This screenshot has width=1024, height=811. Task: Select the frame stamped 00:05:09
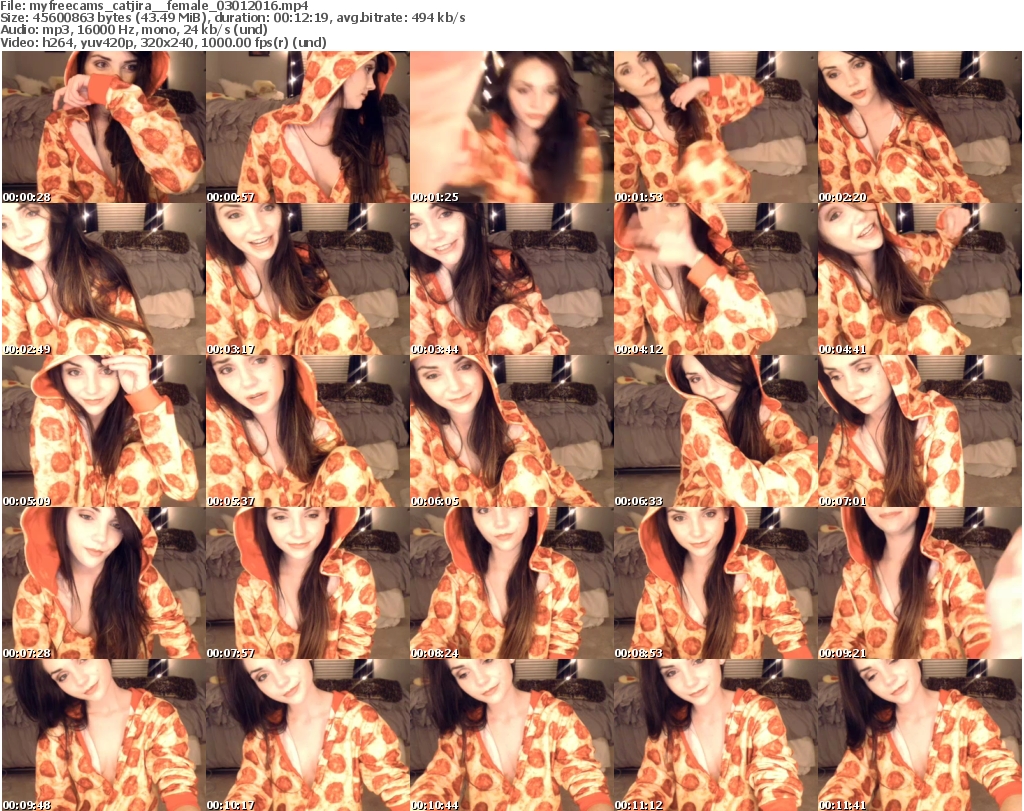[x=104, y=431]
